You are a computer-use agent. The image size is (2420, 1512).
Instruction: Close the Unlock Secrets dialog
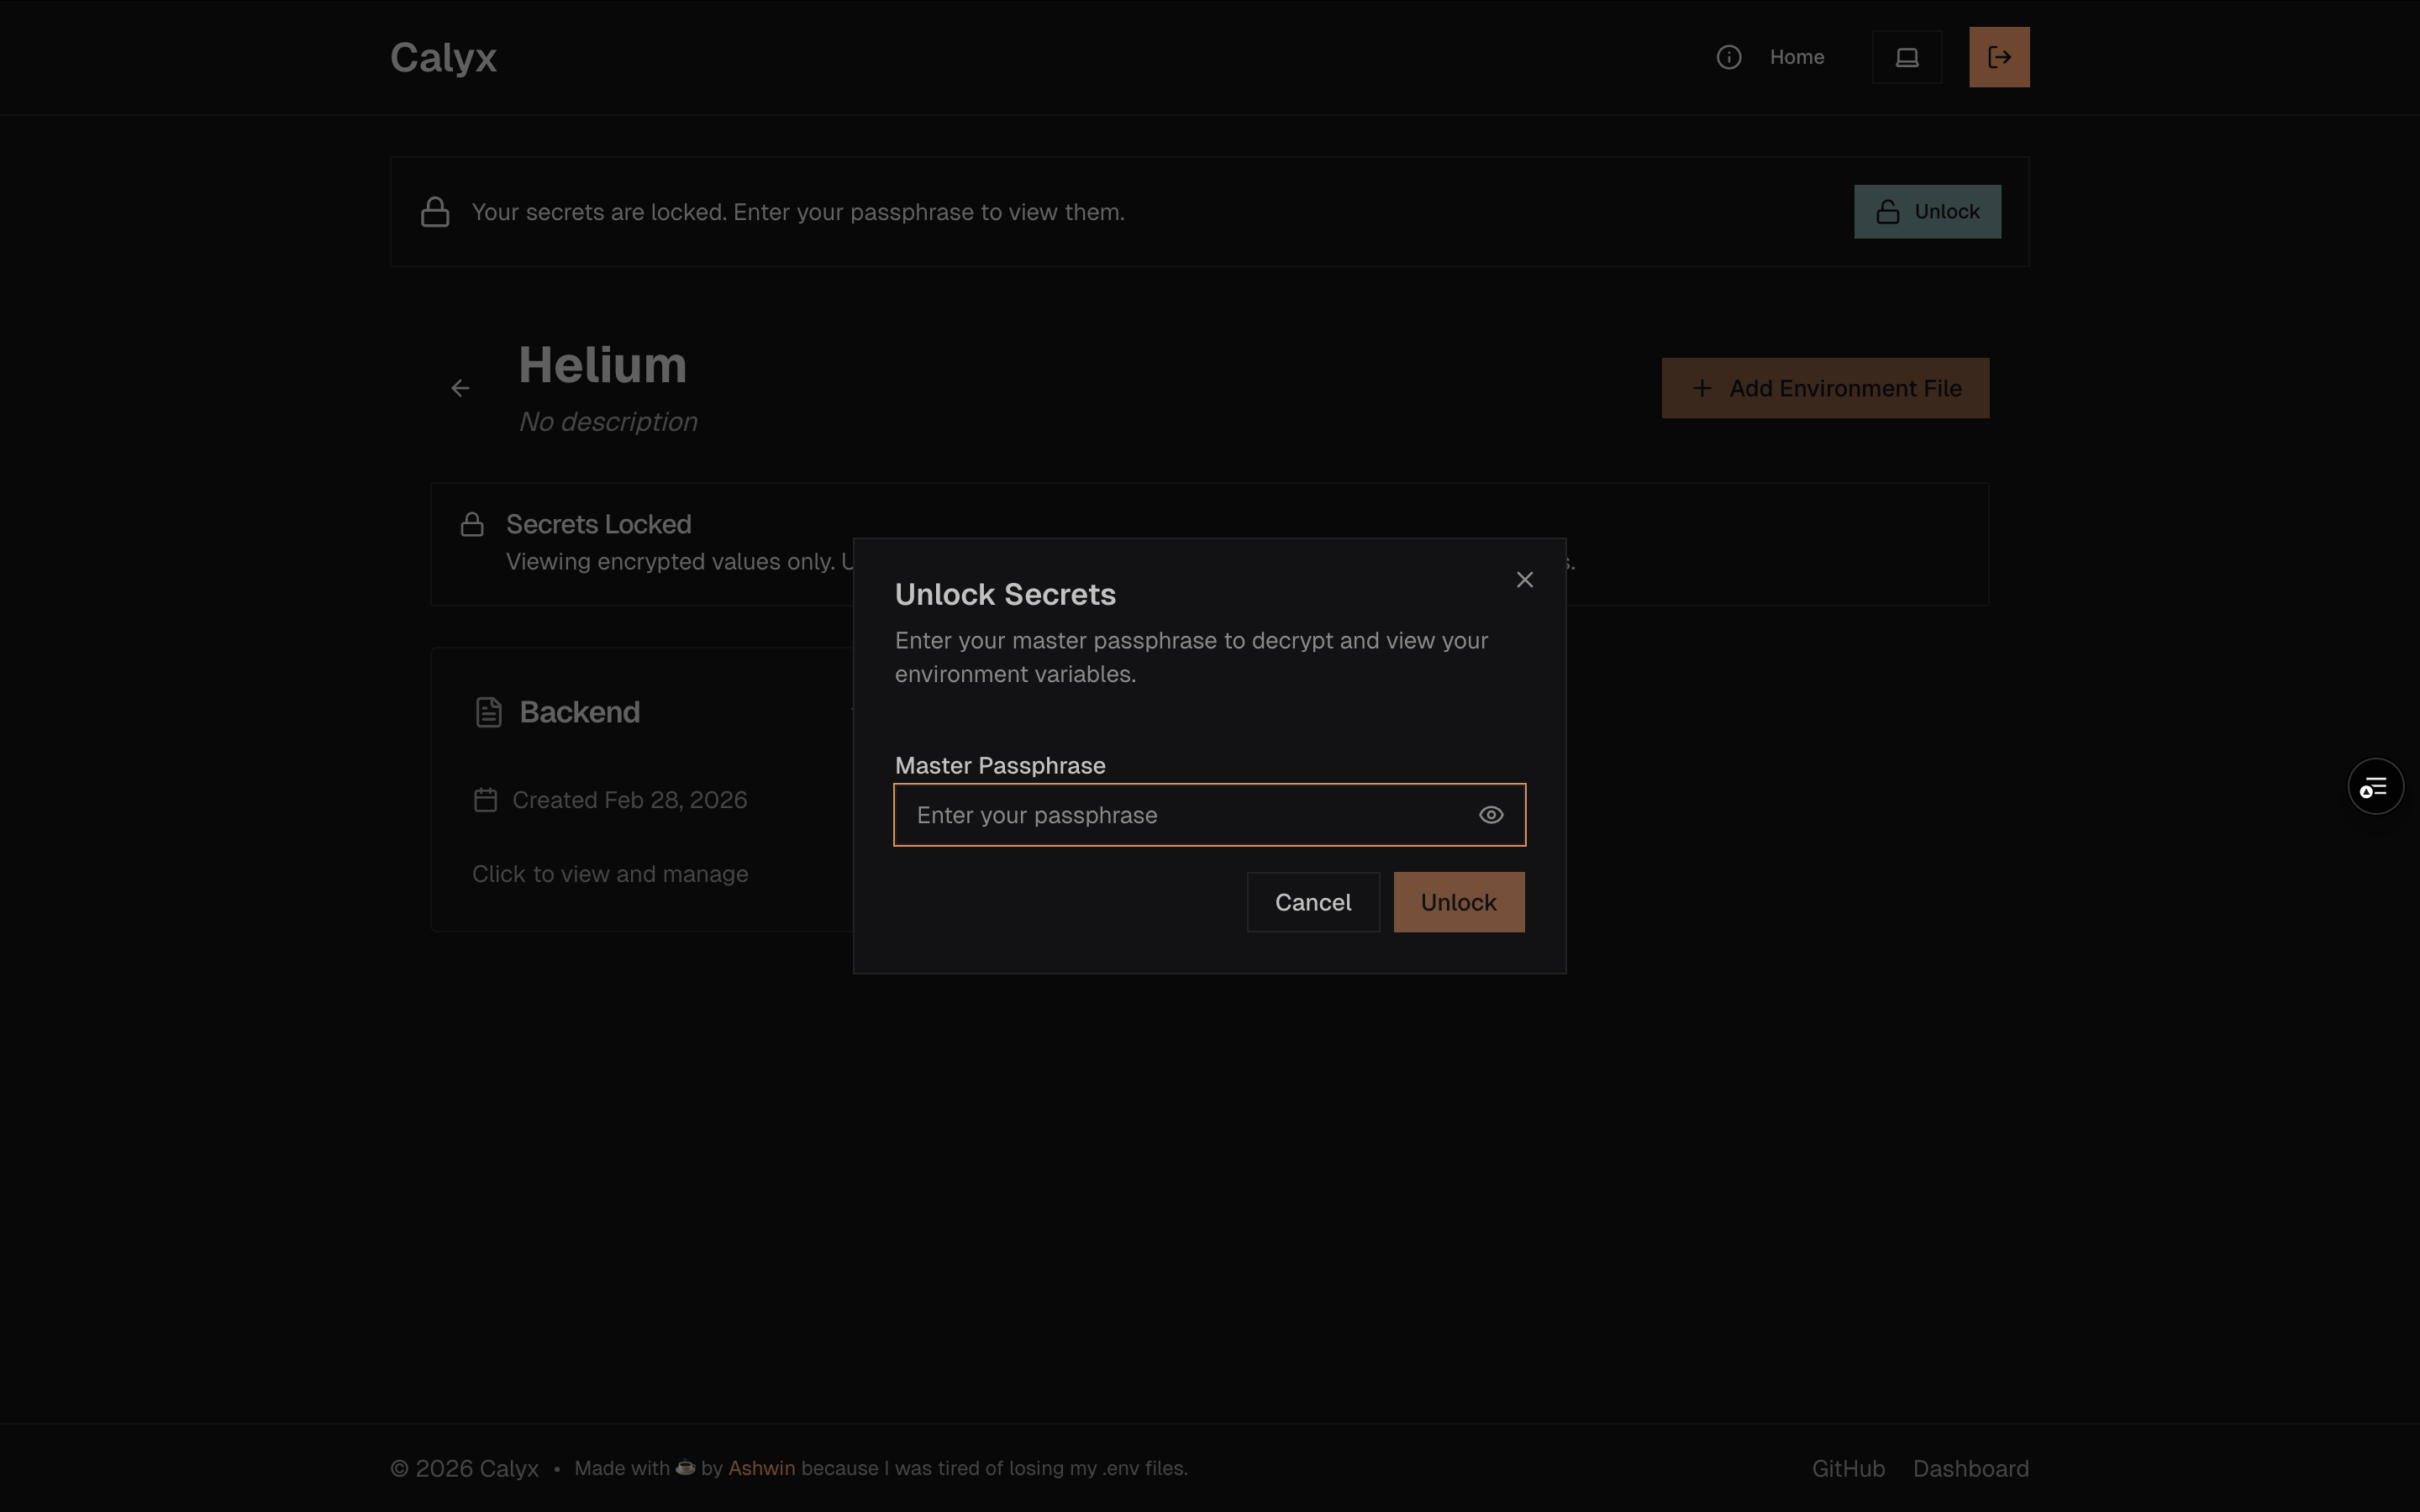tap(1524, 580)
